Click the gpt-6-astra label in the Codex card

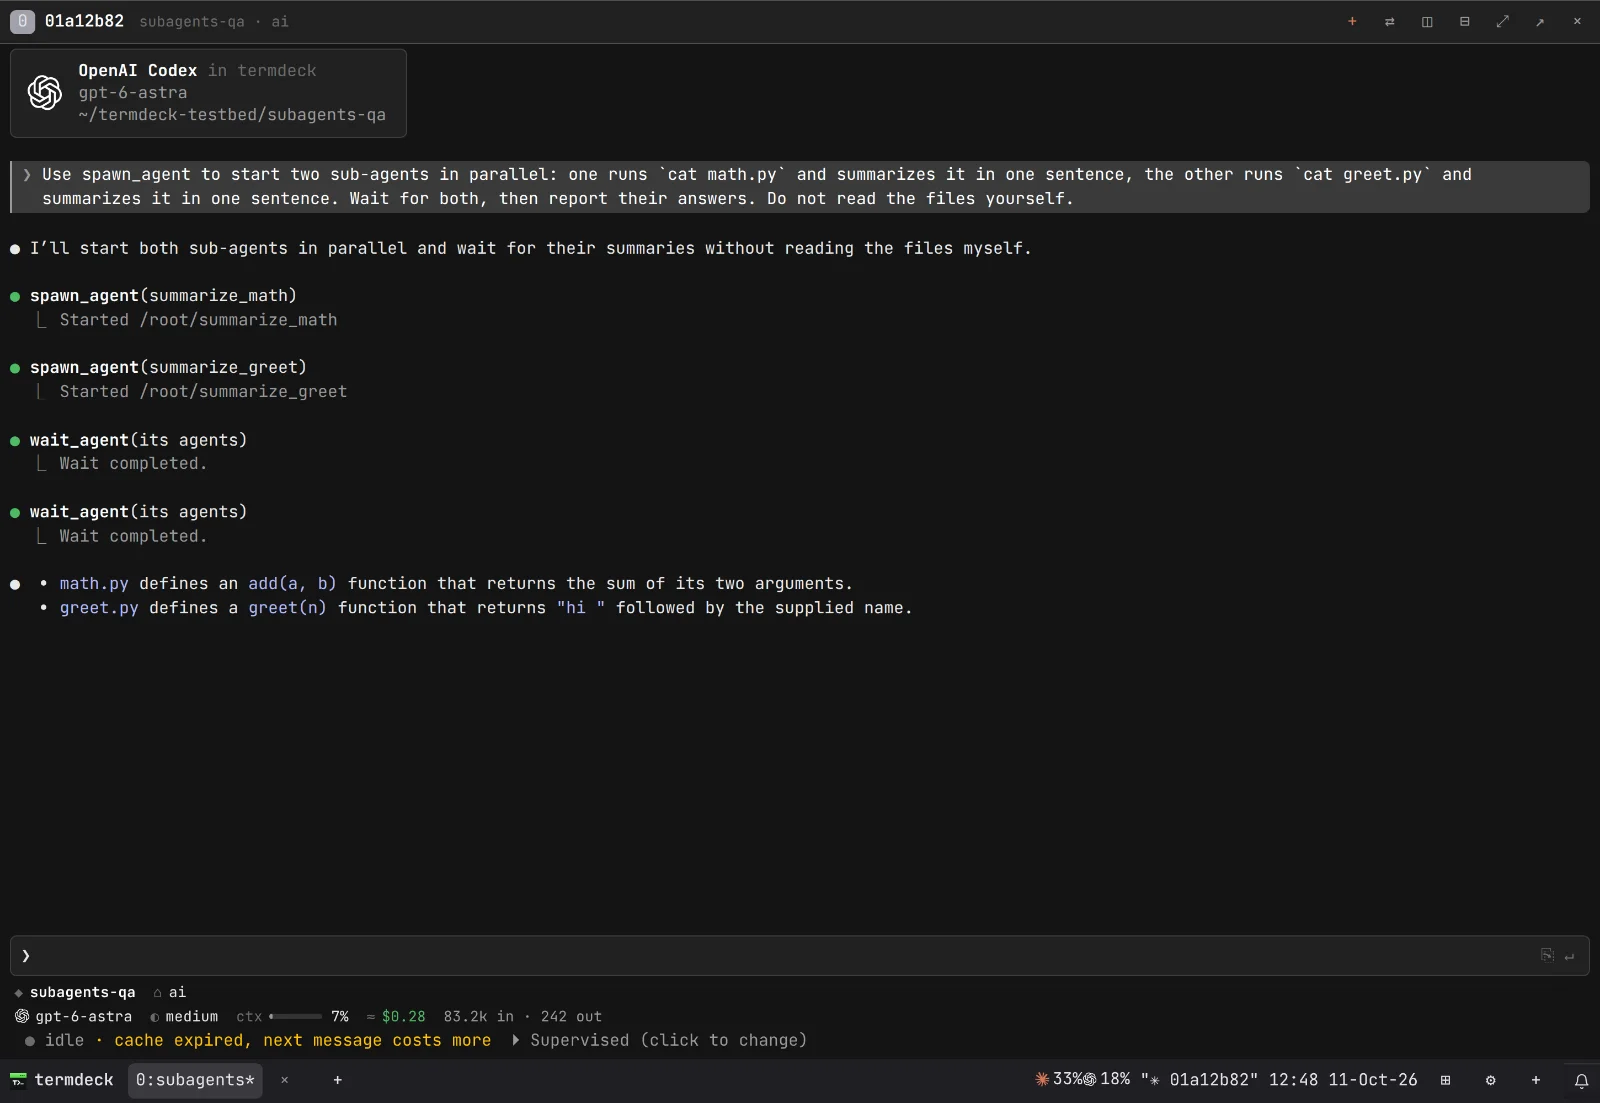133,93
